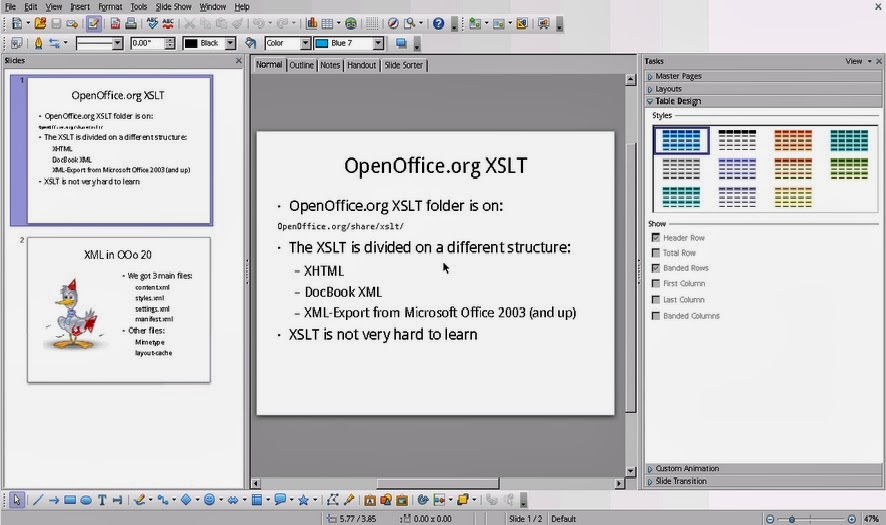Click the Edit File mode icon
Image resolution: width=886 pixels, height=525 pixels.
click(94, 24)
